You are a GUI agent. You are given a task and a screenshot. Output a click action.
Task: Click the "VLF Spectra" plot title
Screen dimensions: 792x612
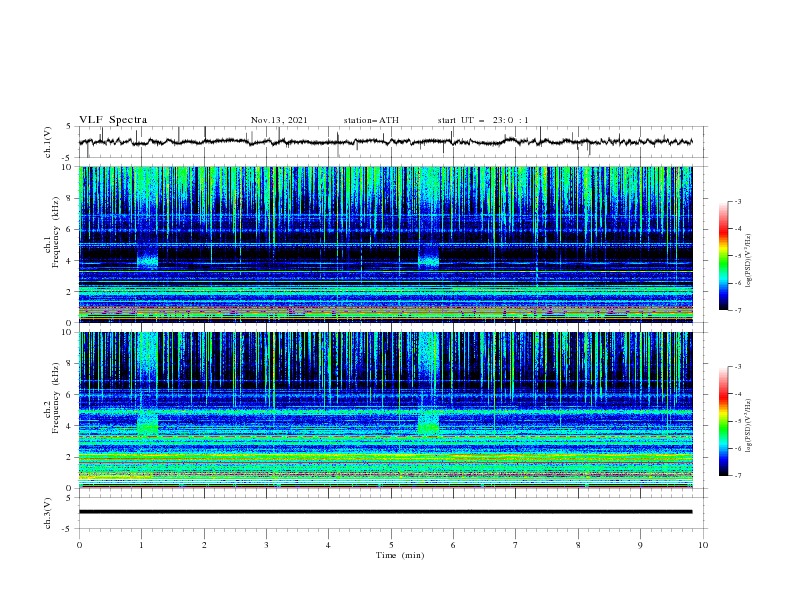pyautogui.click(x=113, y=120)
